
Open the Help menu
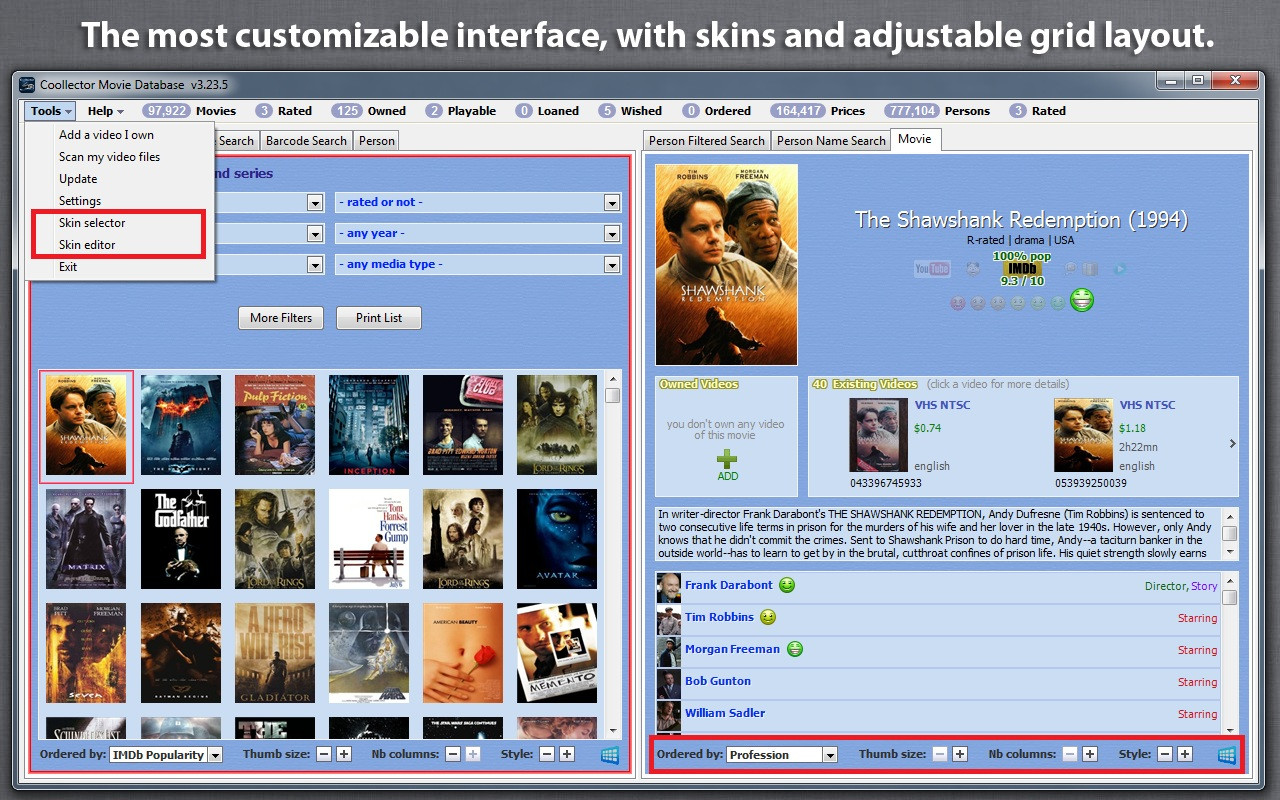(x=105, y=111)
